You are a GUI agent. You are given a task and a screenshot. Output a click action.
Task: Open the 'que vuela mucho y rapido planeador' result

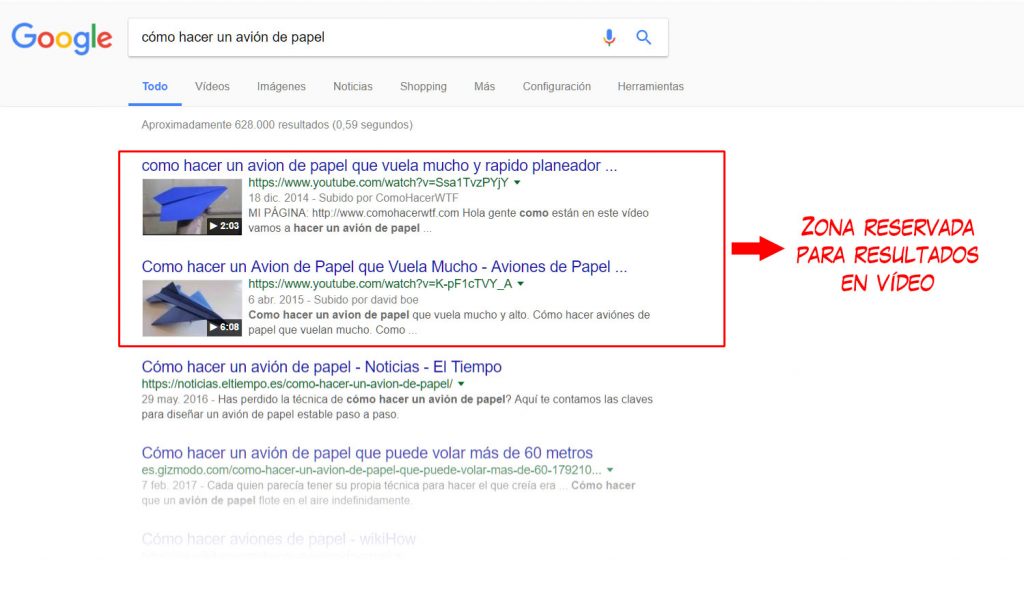[x=379, y=166]
